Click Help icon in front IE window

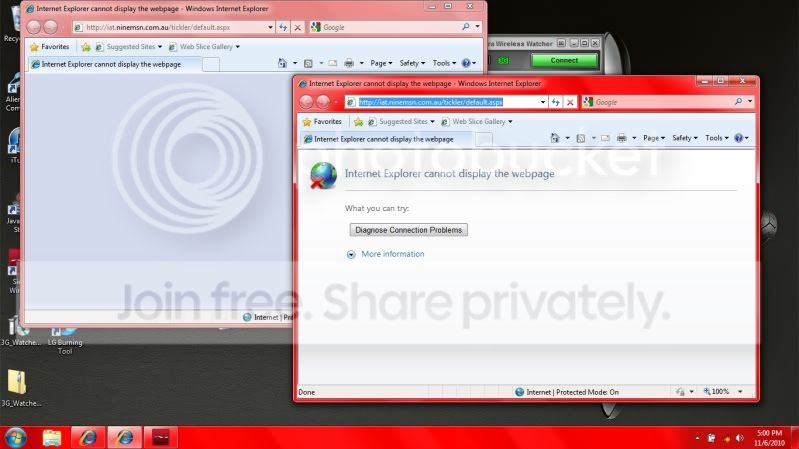click(738, 138)
